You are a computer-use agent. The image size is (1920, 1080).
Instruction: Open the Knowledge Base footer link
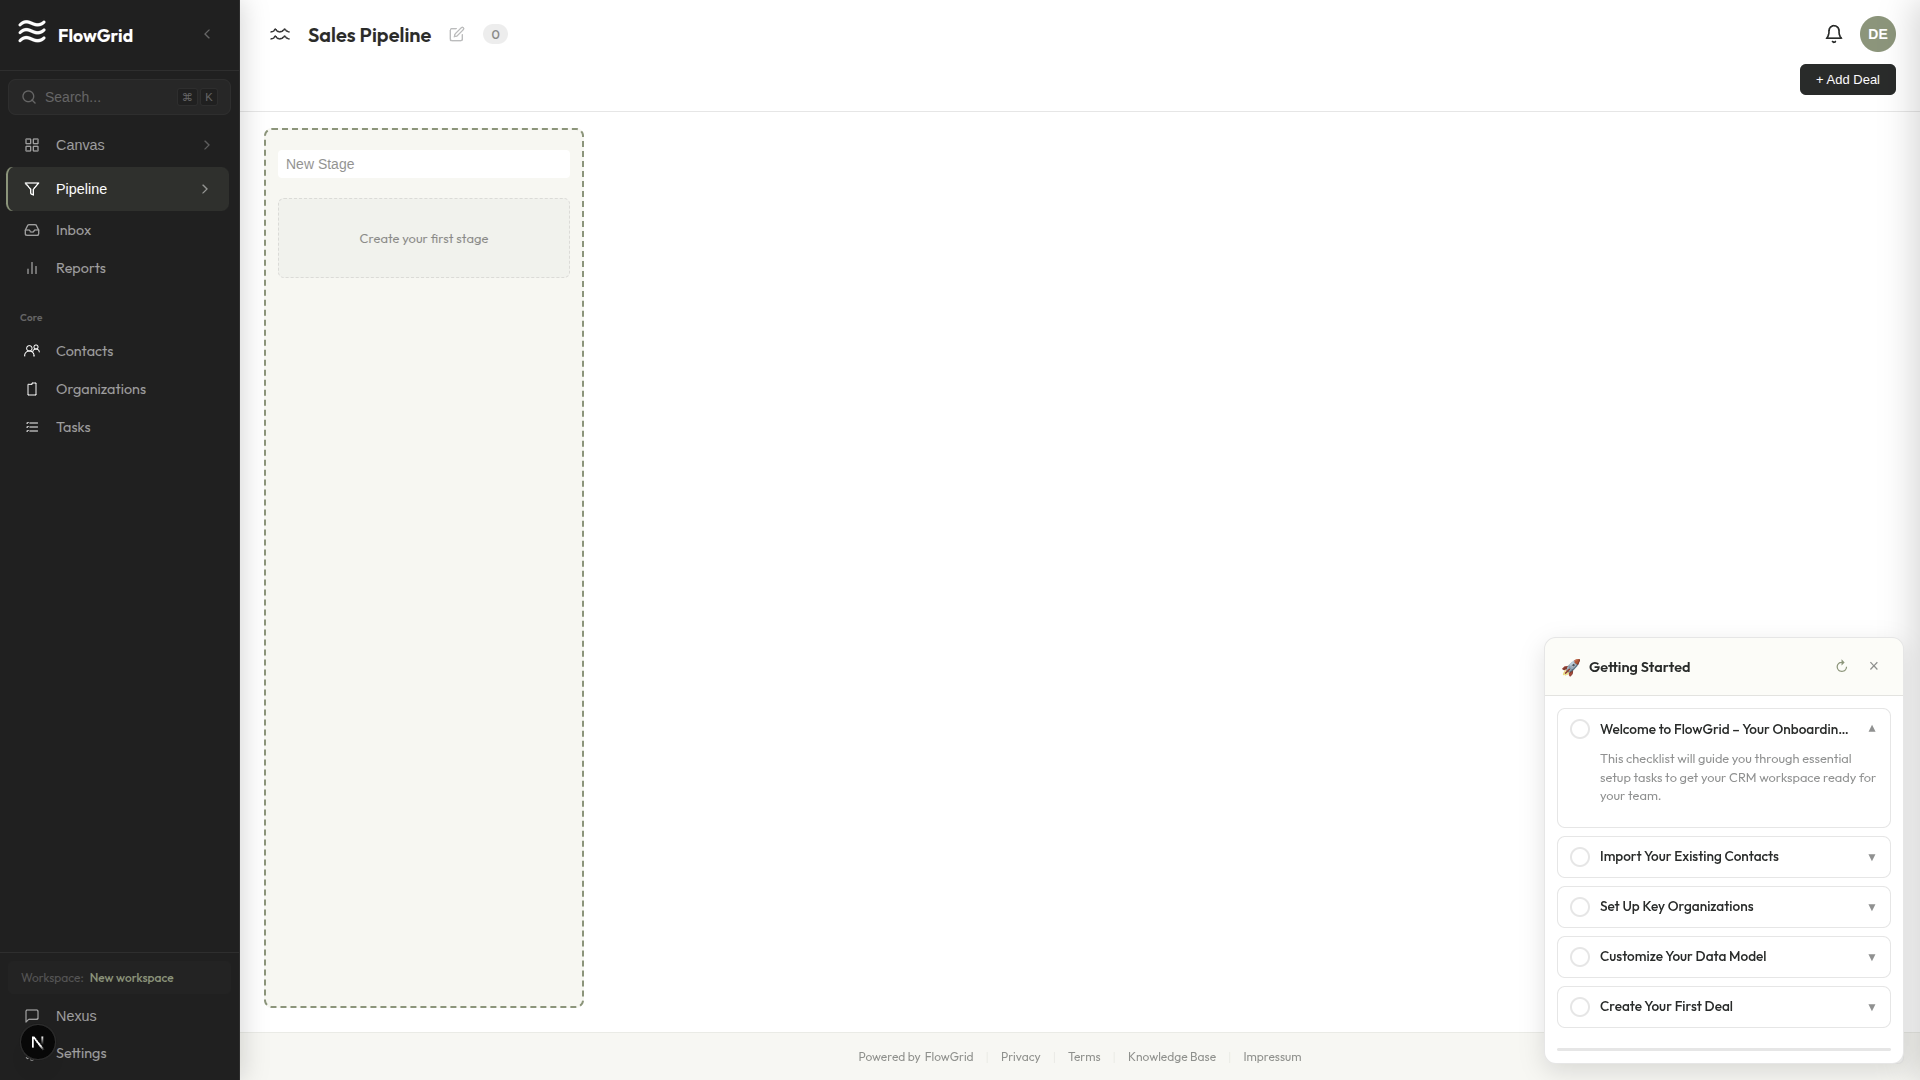(1171, 1057)
